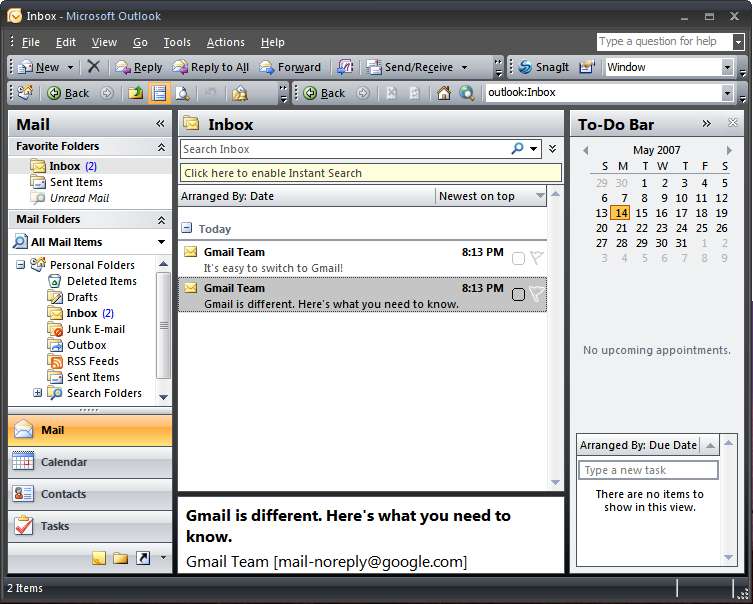Switch to the Tasks pane
Viewport: 753px width, 604px height.
click(x=90, y=526)
